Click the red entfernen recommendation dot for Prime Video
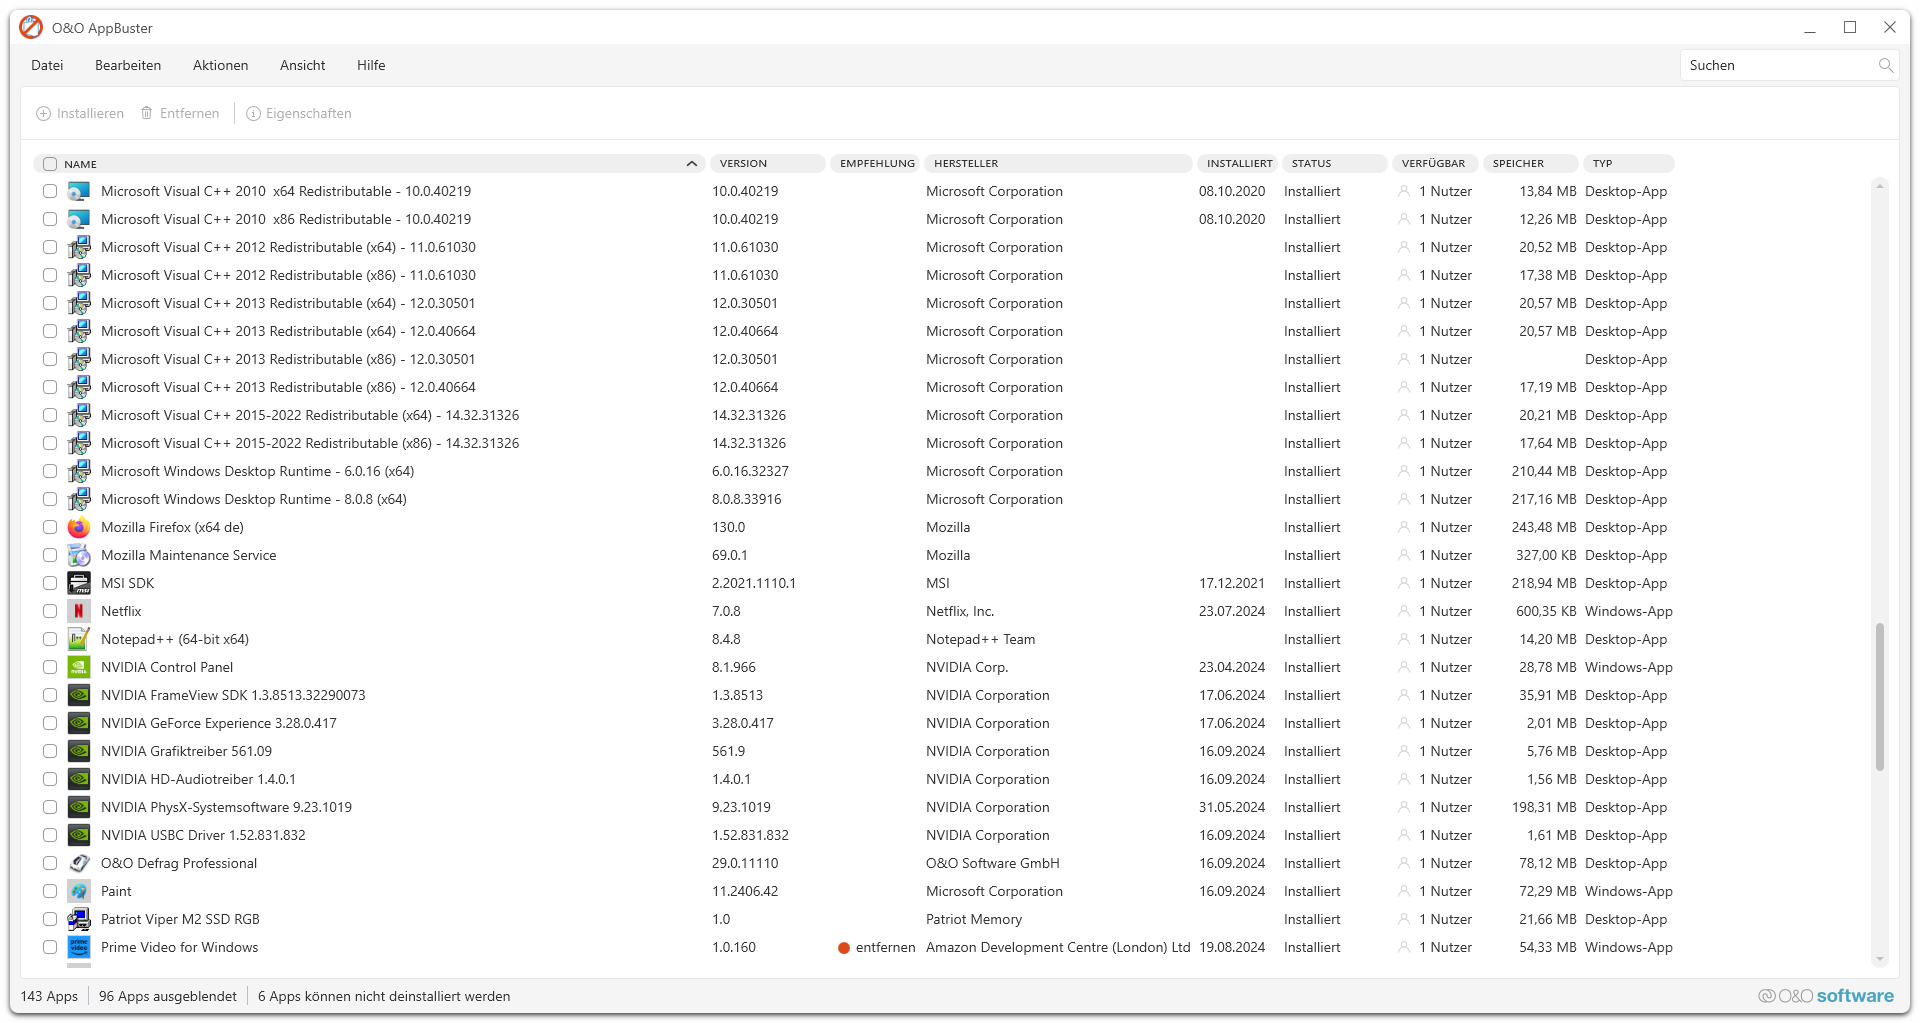This screenshot has height=1023, width=1920. (x=844, y=948)
